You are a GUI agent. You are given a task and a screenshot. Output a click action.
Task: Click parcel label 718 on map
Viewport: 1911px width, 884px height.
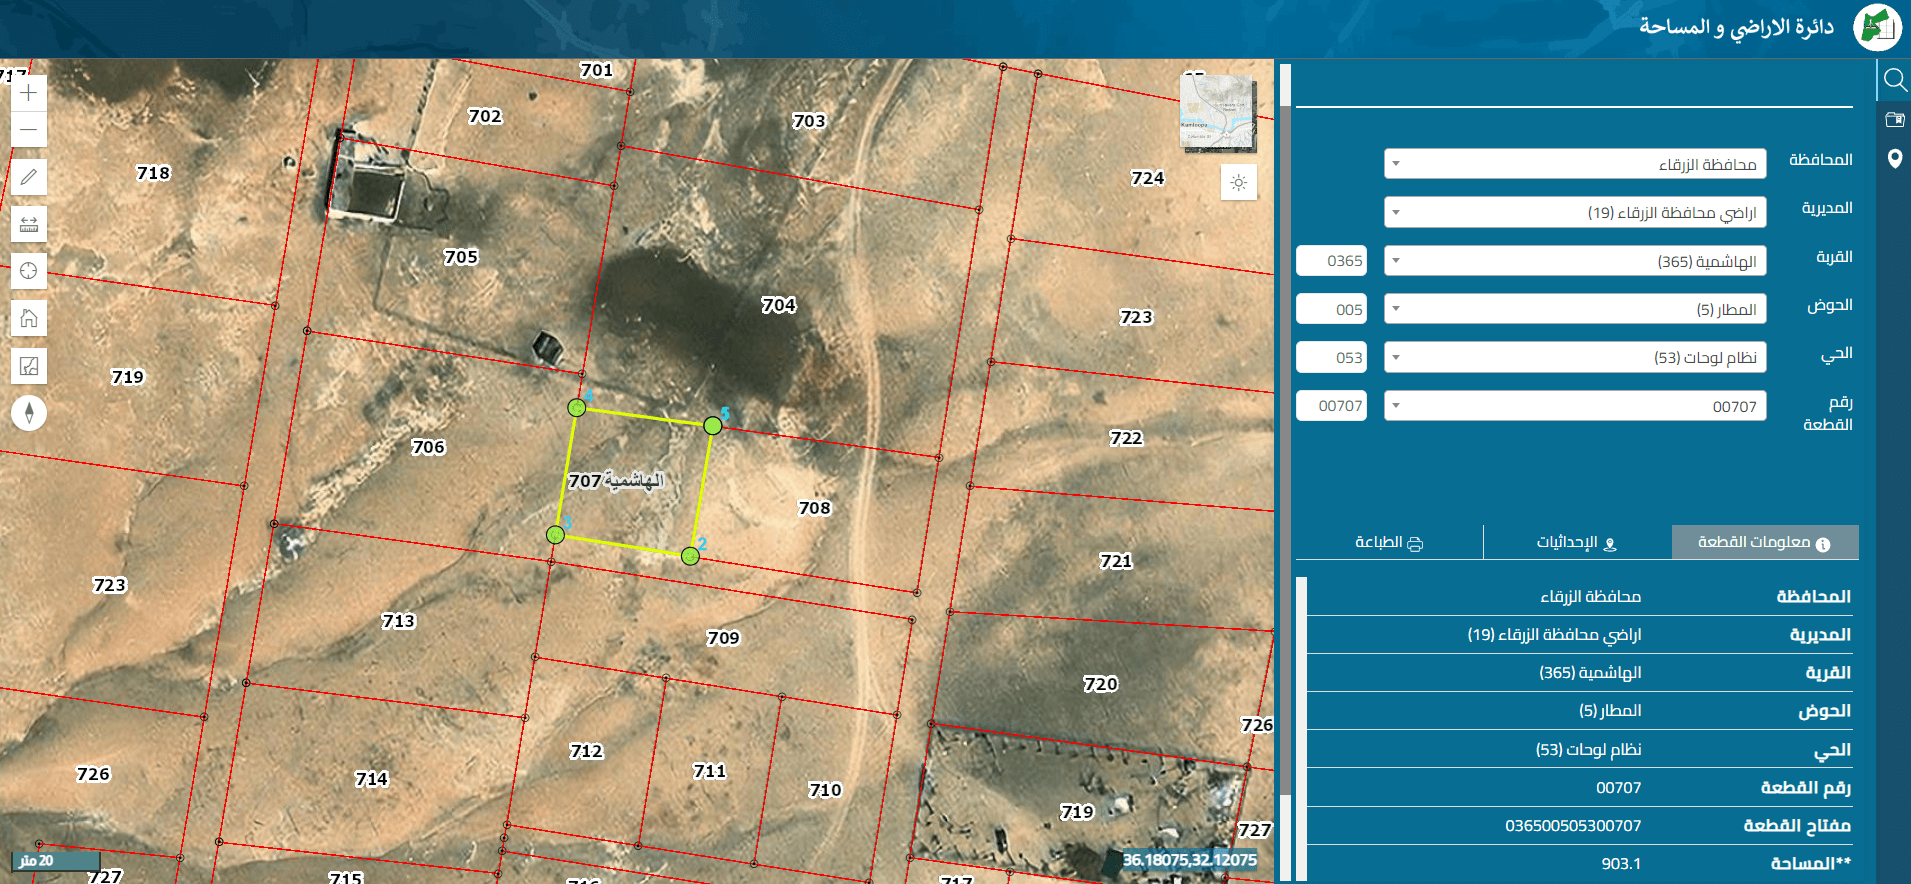click(153, 173)
